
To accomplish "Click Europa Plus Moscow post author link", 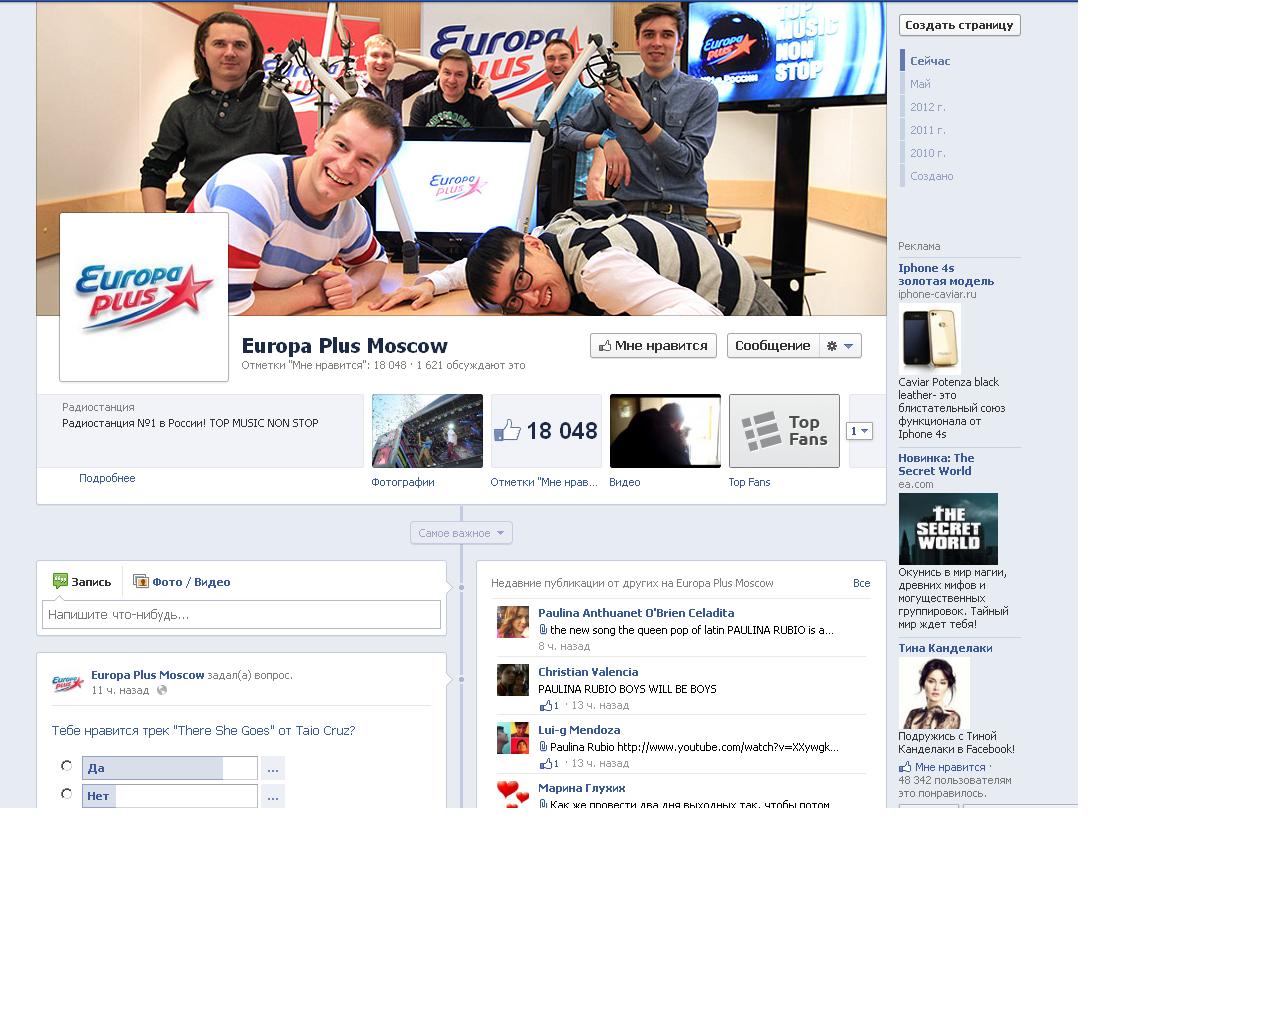I will pos(148,675).
